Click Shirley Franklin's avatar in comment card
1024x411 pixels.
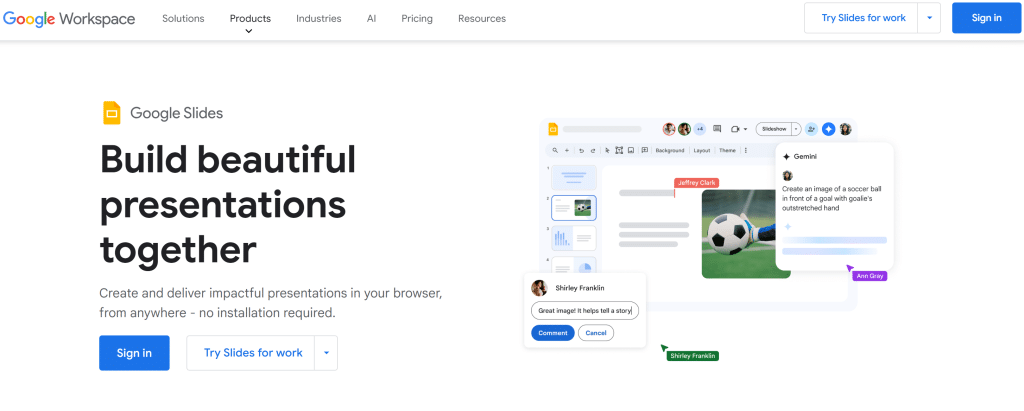coord(539,288)
